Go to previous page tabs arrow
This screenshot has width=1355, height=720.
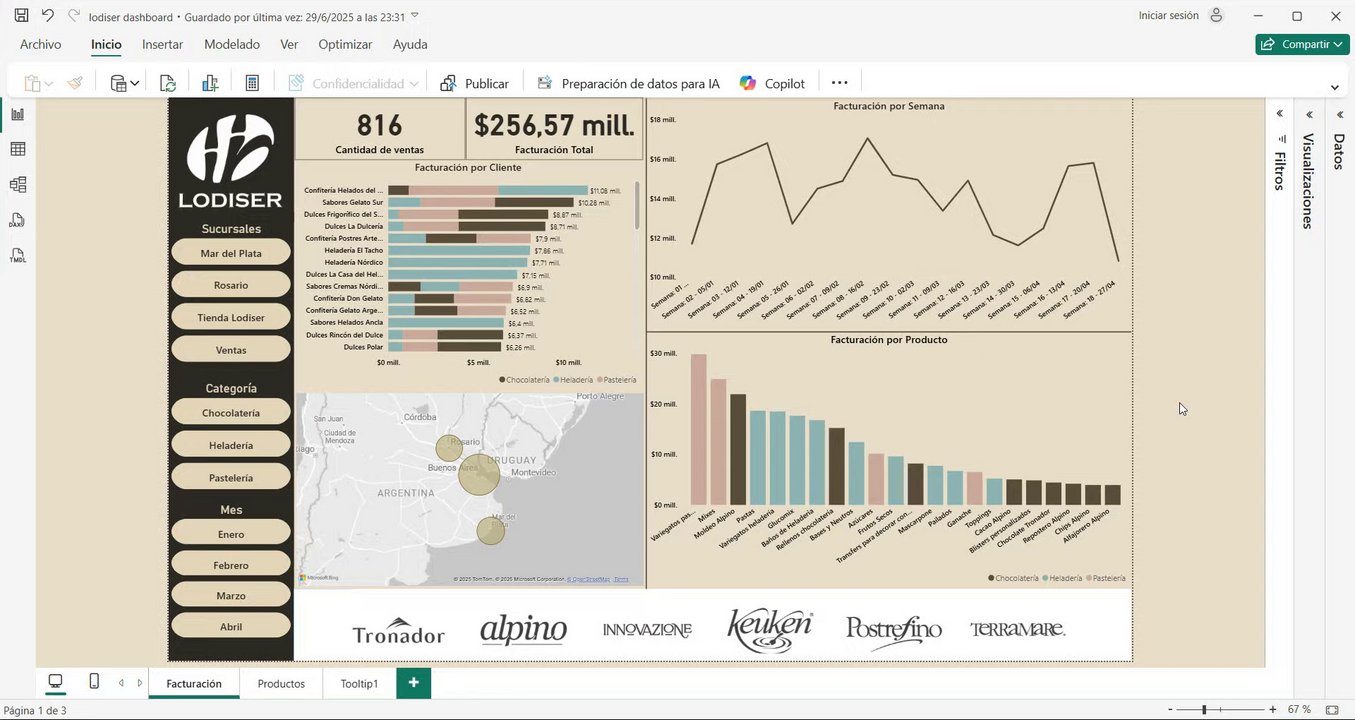click(121, 684)
